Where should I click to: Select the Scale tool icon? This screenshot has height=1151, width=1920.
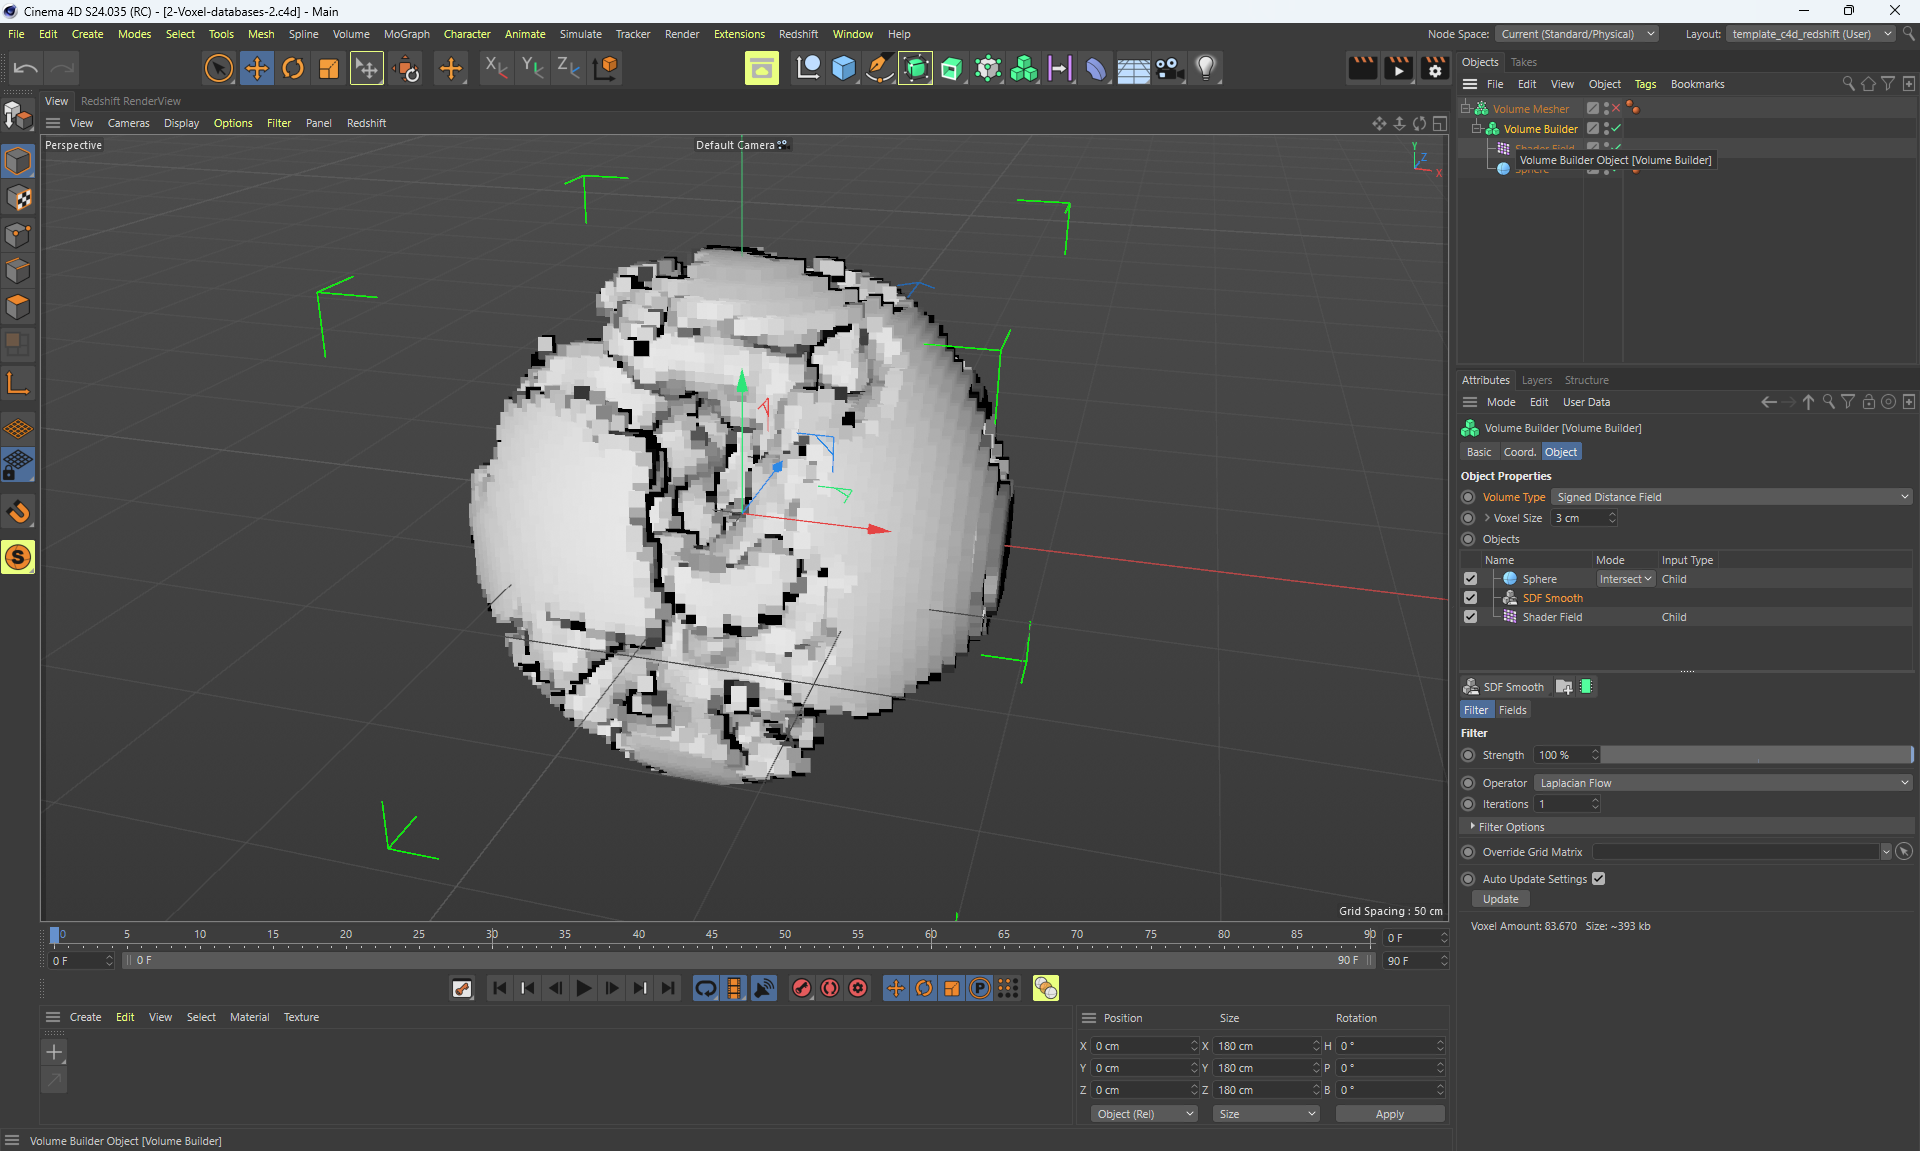click(328, 68)
